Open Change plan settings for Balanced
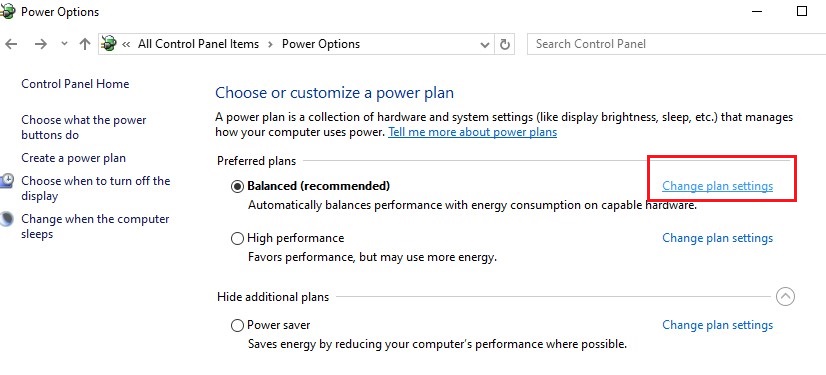826x375 pixels. 717,186
